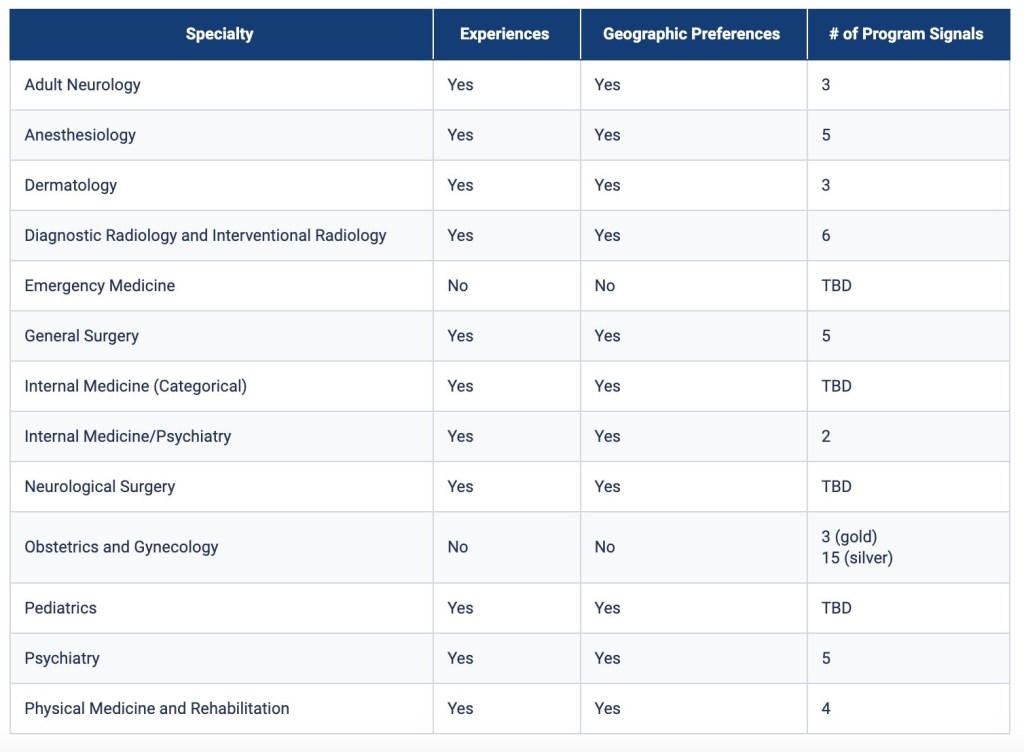Select the Geographic Preferences column header
The width and height of the screenshot is (1024, 752).
pos(691,34)
